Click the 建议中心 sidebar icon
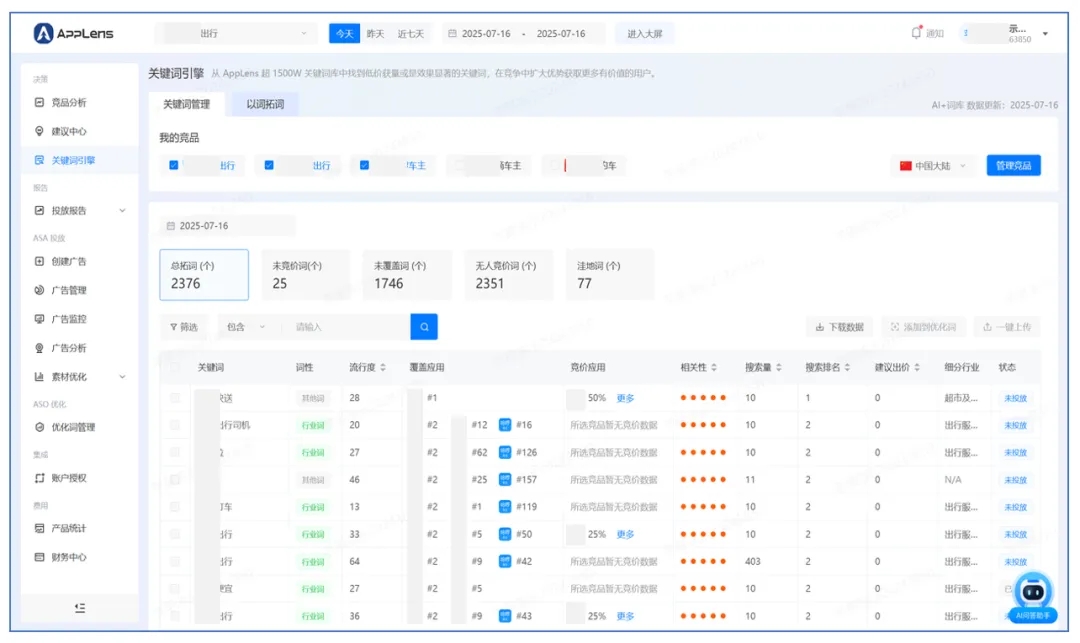This screenshot has width=1080, height=643. [x=40, y=131]
